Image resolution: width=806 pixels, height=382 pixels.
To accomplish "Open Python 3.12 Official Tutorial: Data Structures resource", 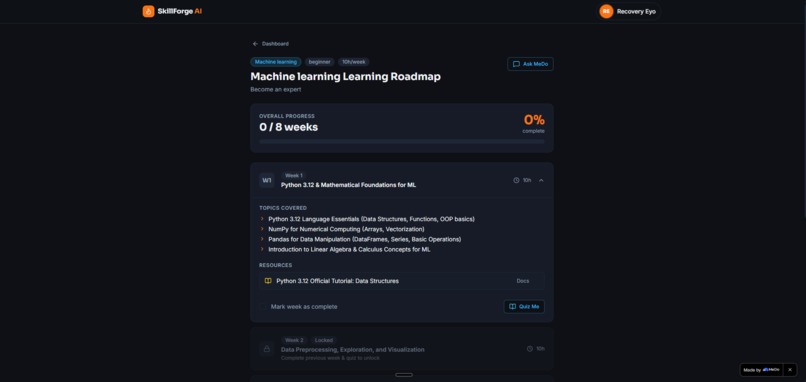I will 401,281.
